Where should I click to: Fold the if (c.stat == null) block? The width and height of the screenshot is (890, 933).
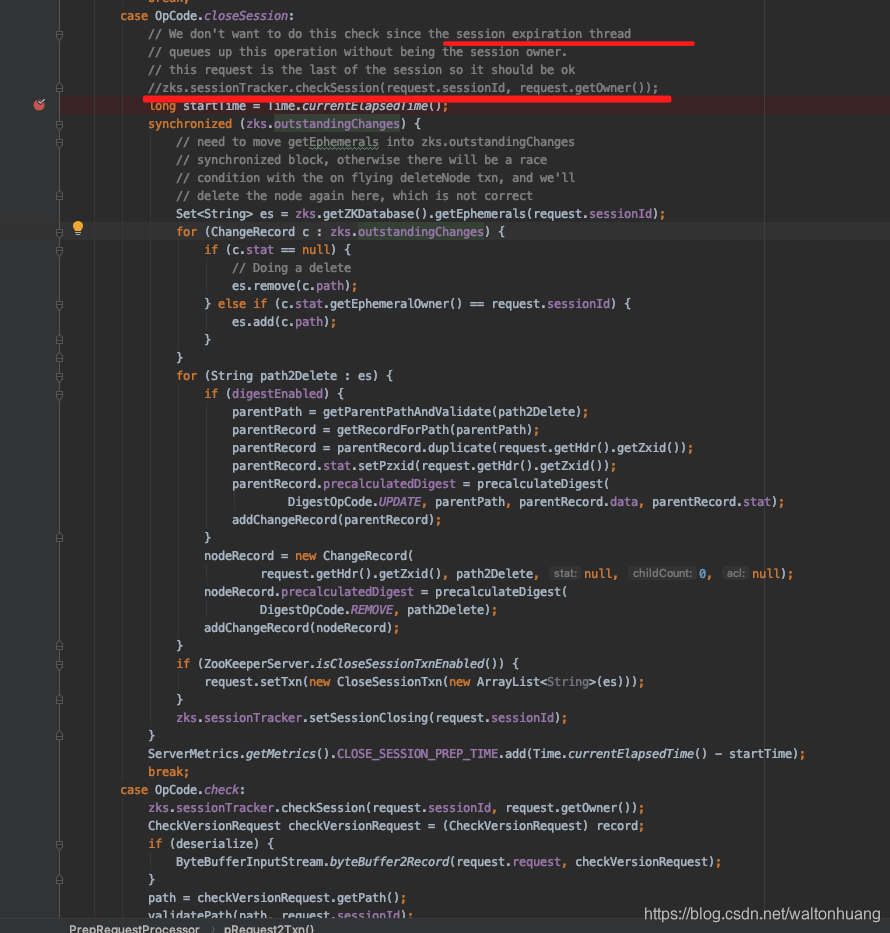click(59, 251)
